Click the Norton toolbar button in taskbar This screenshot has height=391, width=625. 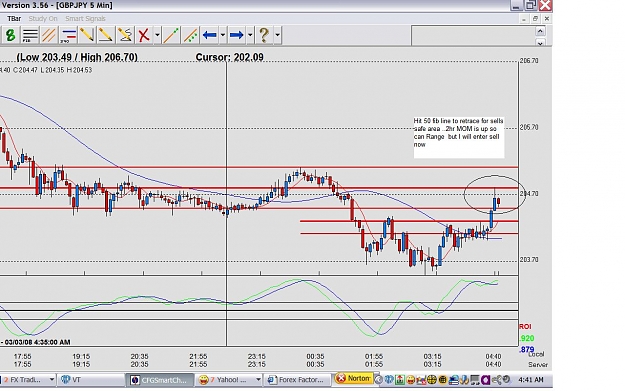pyautogui.click(x=354, y=378)
